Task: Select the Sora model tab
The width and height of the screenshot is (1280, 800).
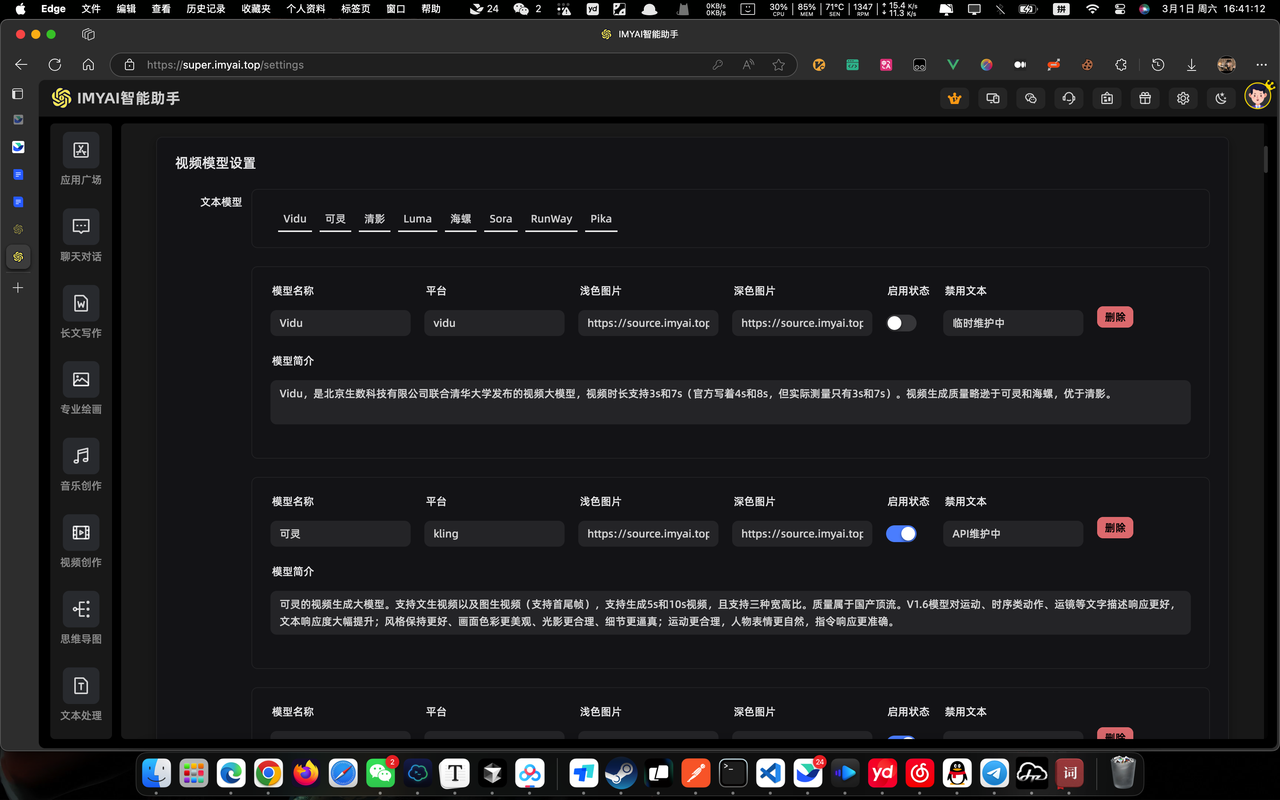Action: pos(501,219)
